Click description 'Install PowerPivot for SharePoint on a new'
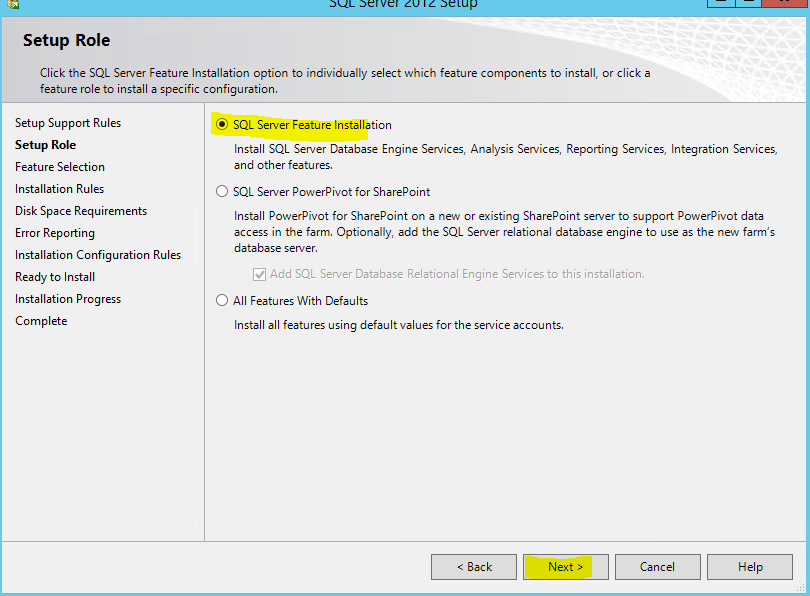Image resolution: width=810 pixels, height=596 pixels. click(x=504, y=232)
